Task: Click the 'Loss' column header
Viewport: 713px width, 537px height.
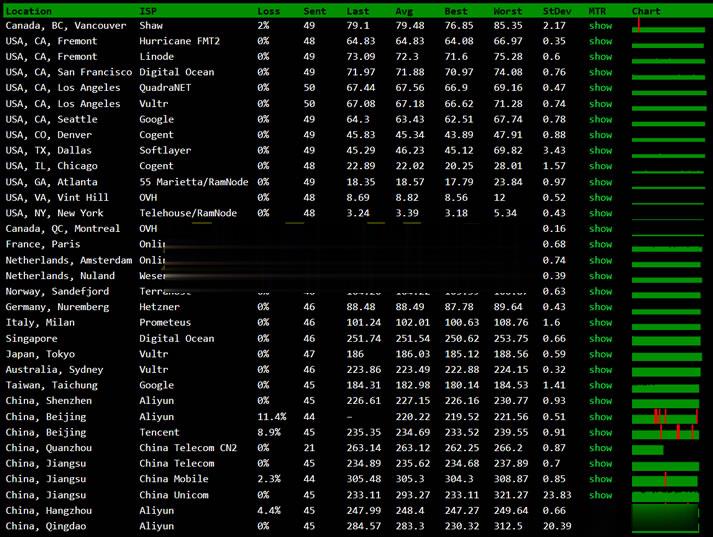Action: tap(268, 11)
